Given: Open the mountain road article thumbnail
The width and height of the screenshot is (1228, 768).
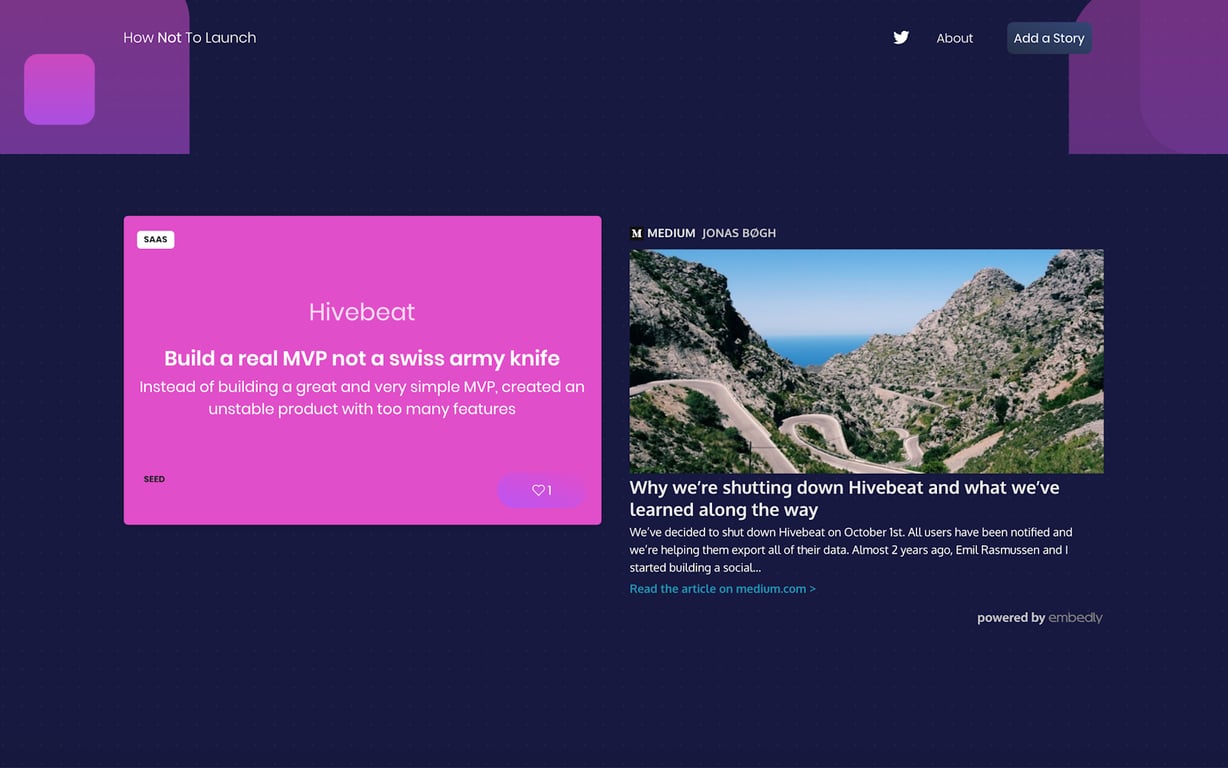Looking at the screenshot, I should pyautogui.click(x=866, y=361).
